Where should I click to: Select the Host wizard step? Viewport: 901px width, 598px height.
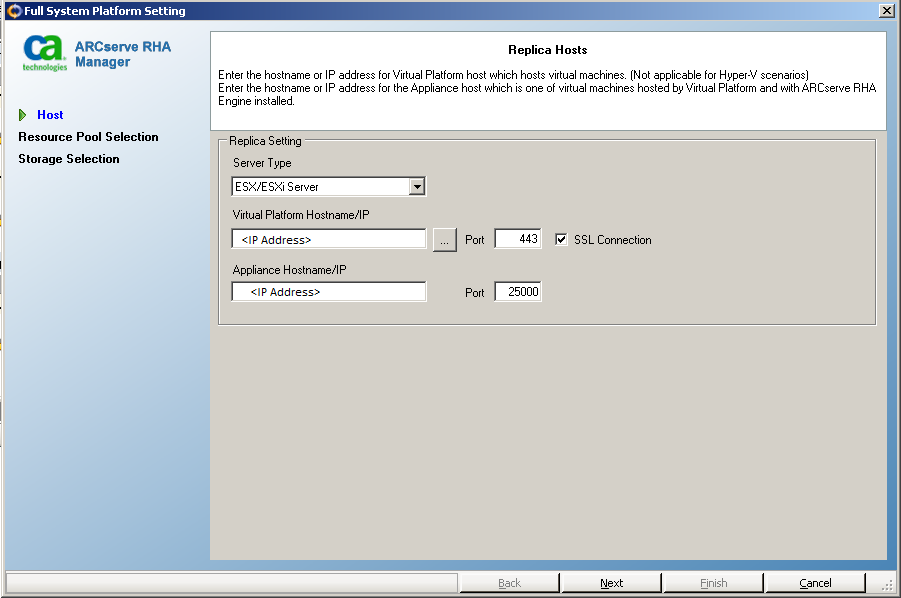(x=50, y=115)
